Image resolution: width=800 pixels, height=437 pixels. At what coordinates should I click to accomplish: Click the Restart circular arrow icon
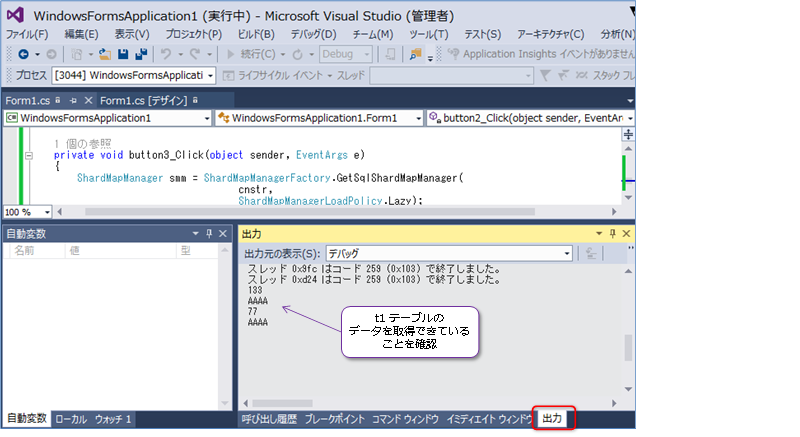pos(297,54)
